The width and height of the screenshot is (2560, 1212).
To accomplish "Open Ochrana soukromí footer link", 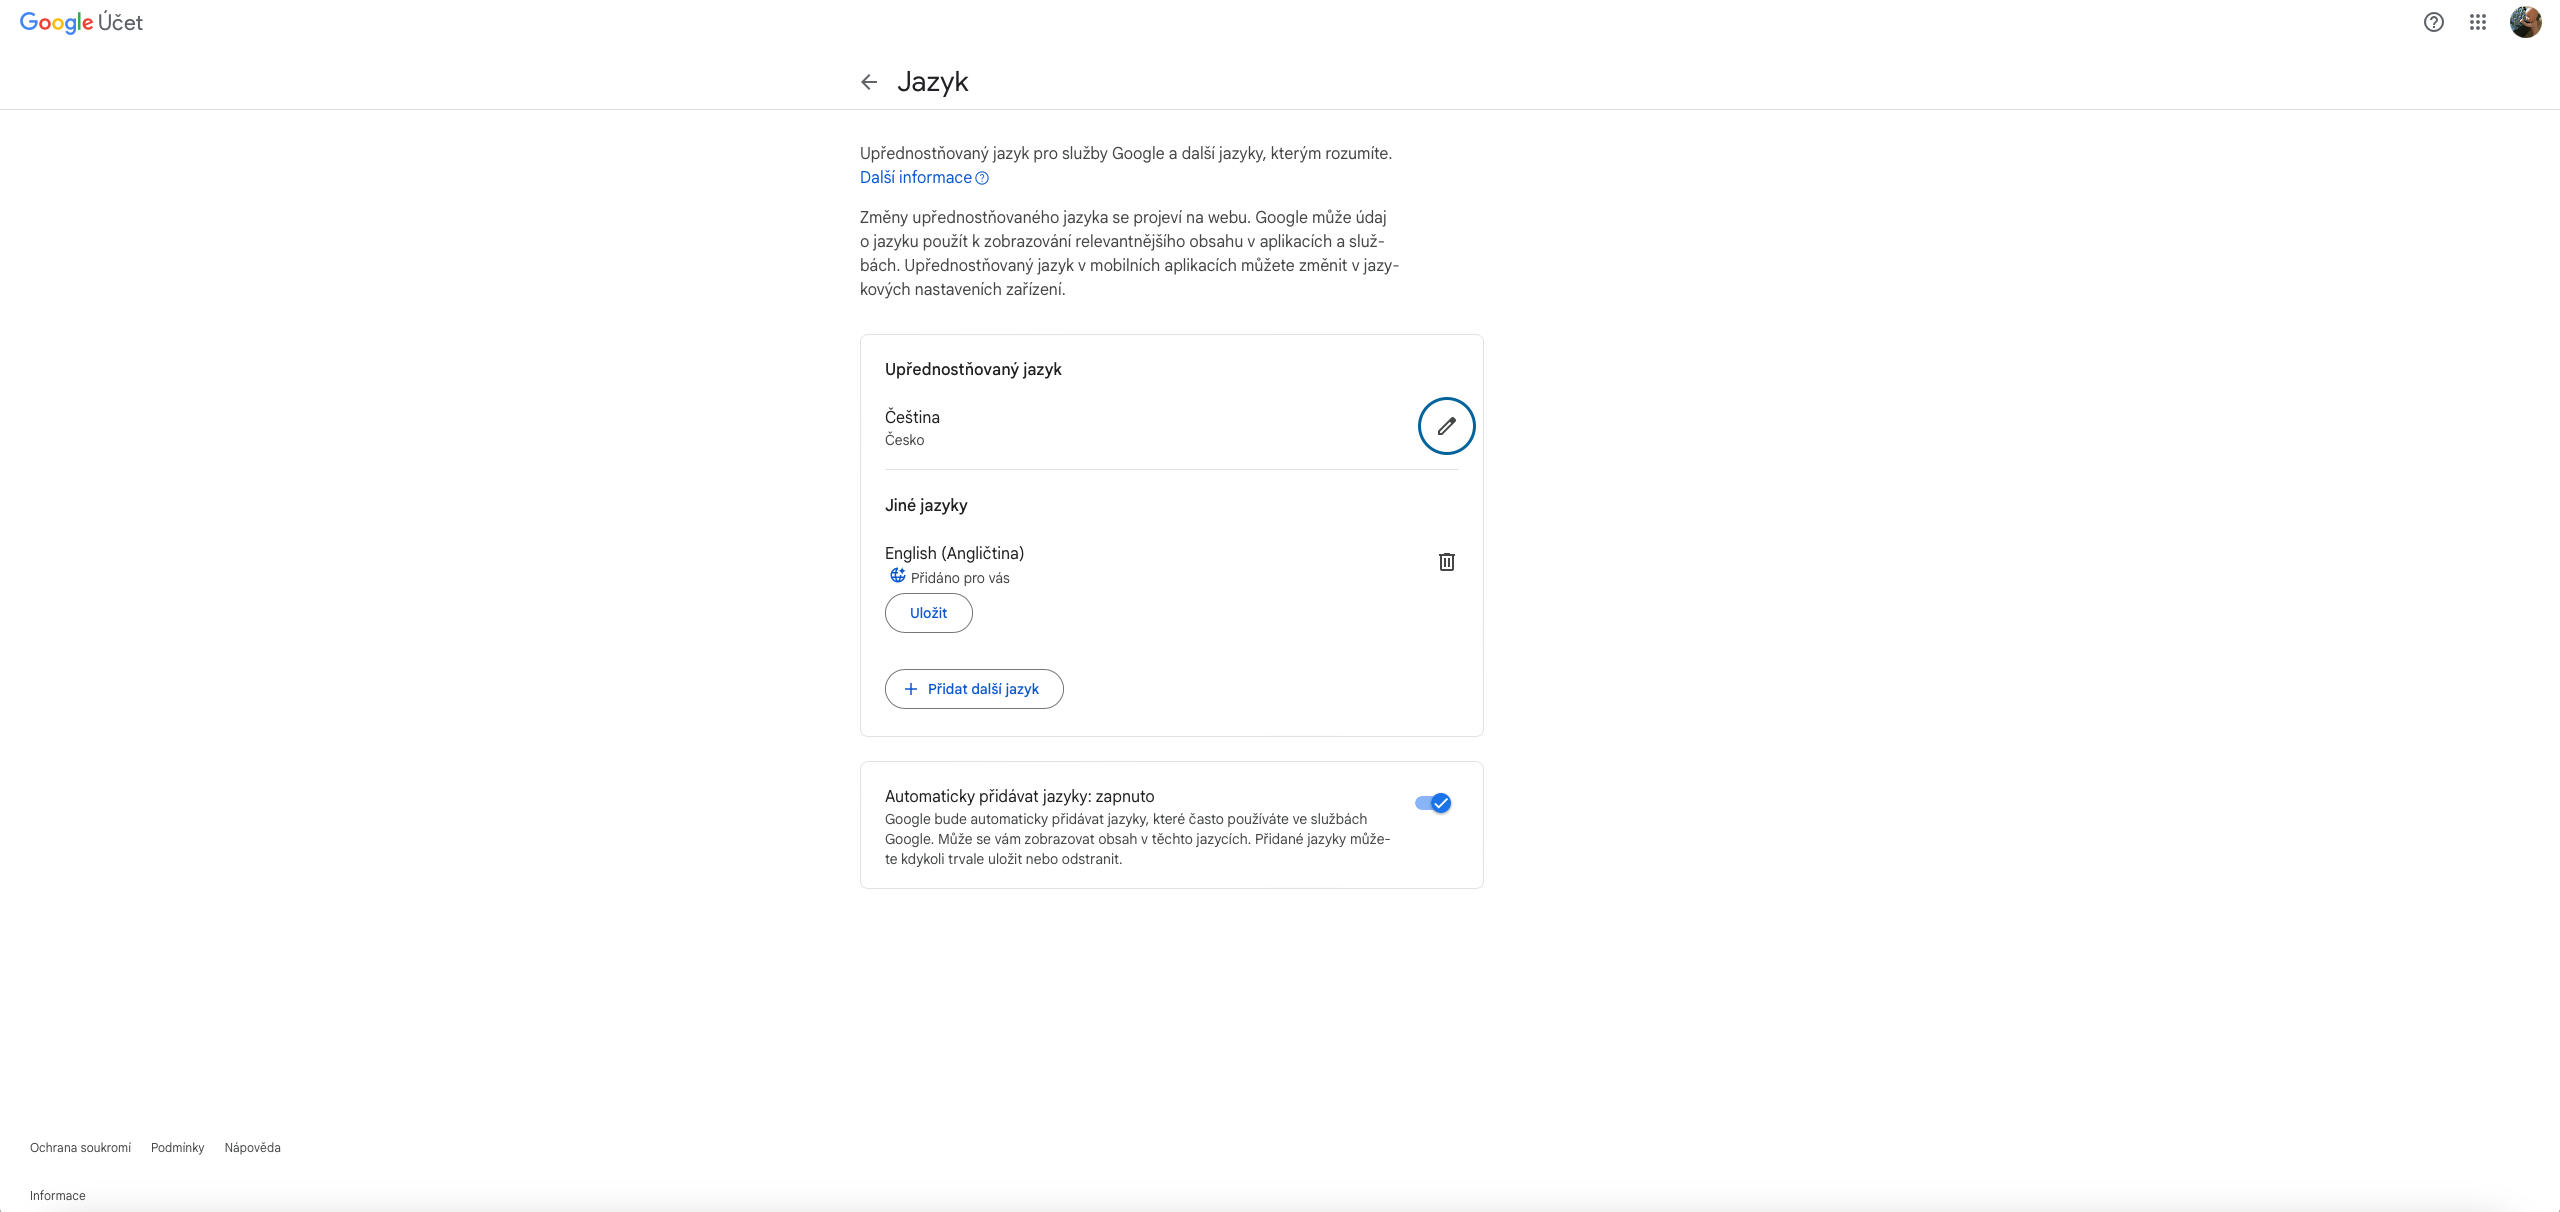I will click(80, 1148).
